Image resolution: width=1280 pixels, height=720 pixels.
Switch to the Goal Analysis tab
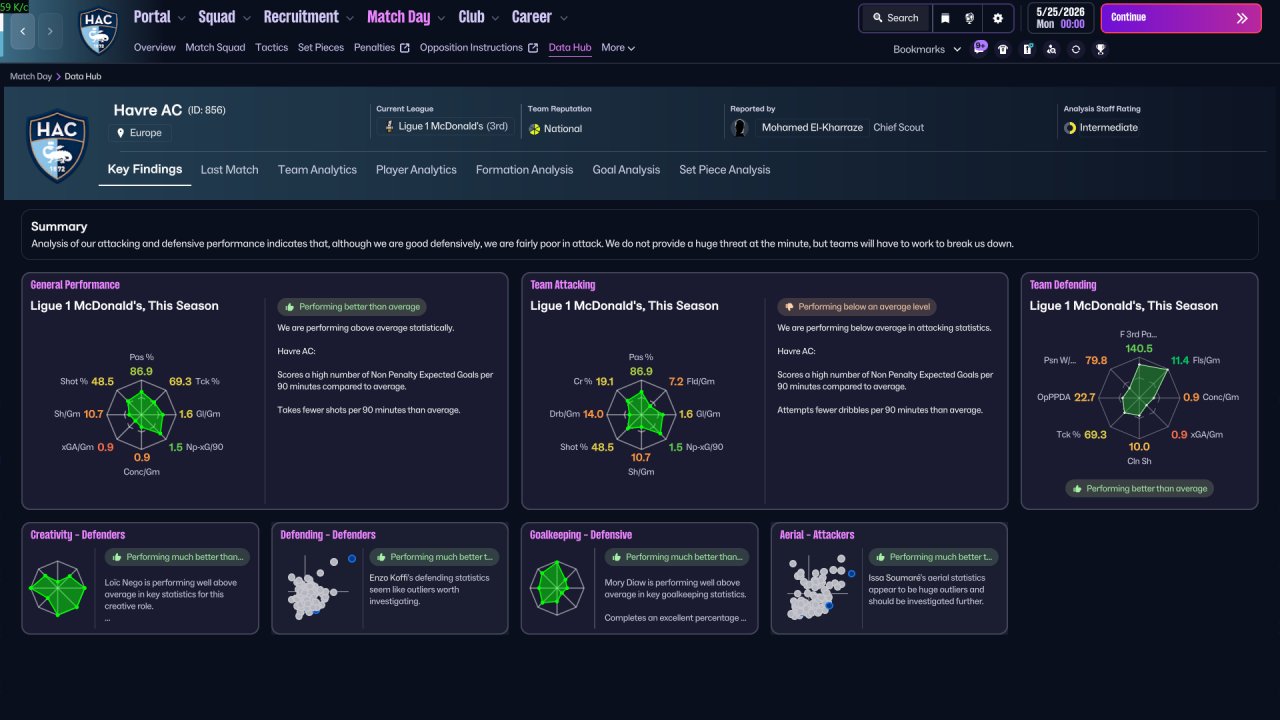[x=626, y=170]
